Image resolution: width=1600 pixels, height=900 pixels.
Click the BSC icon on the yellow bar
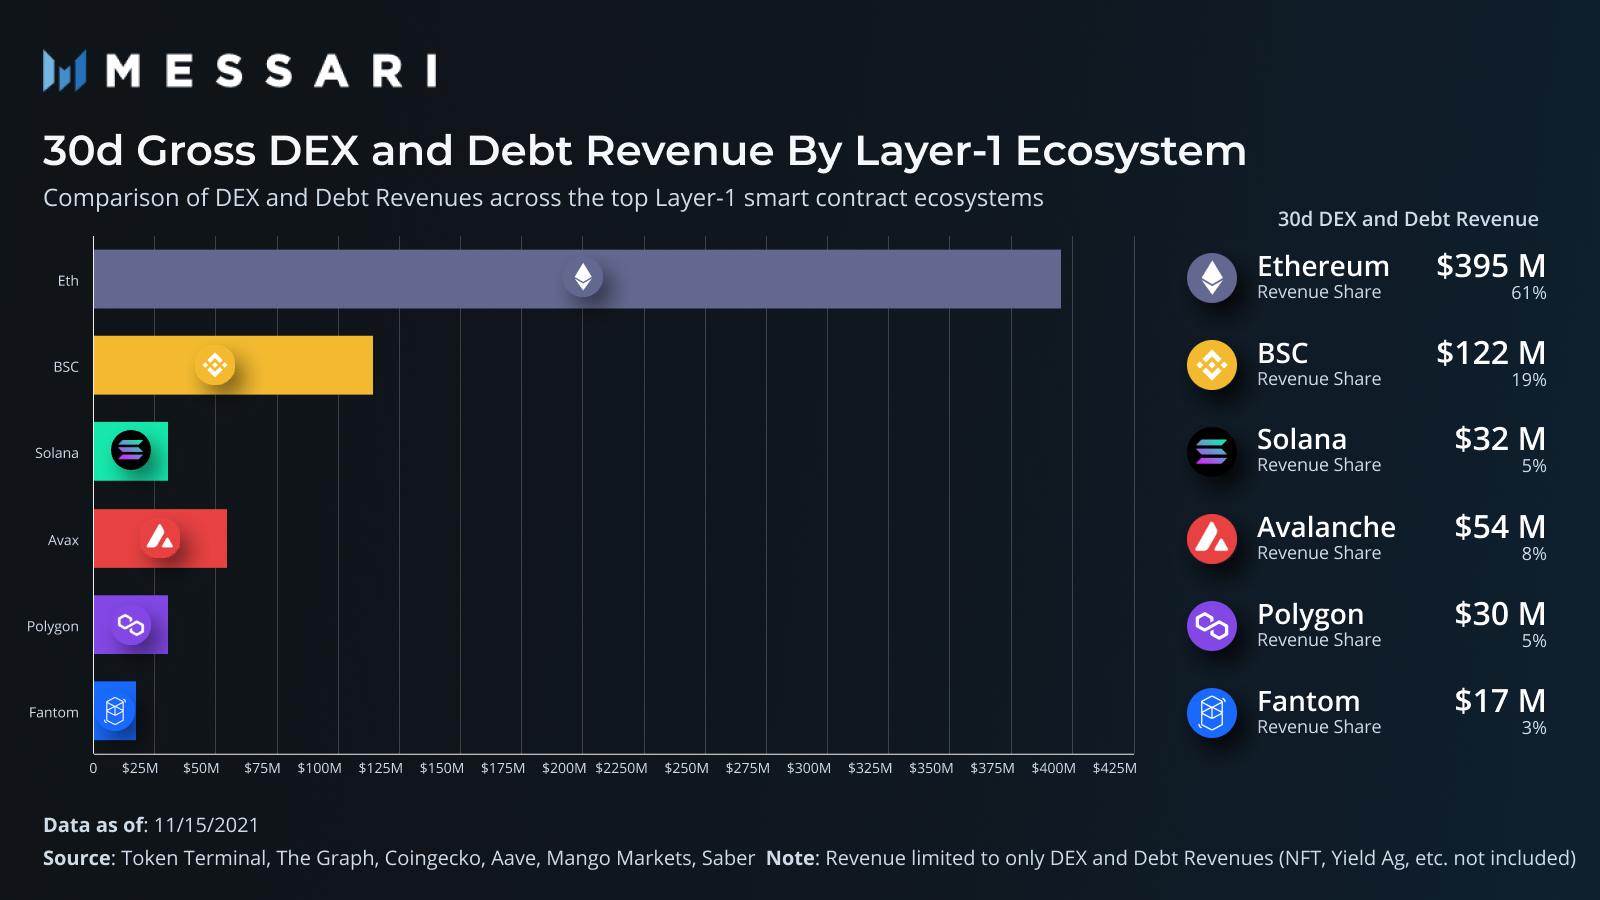(x=215, y=365)
